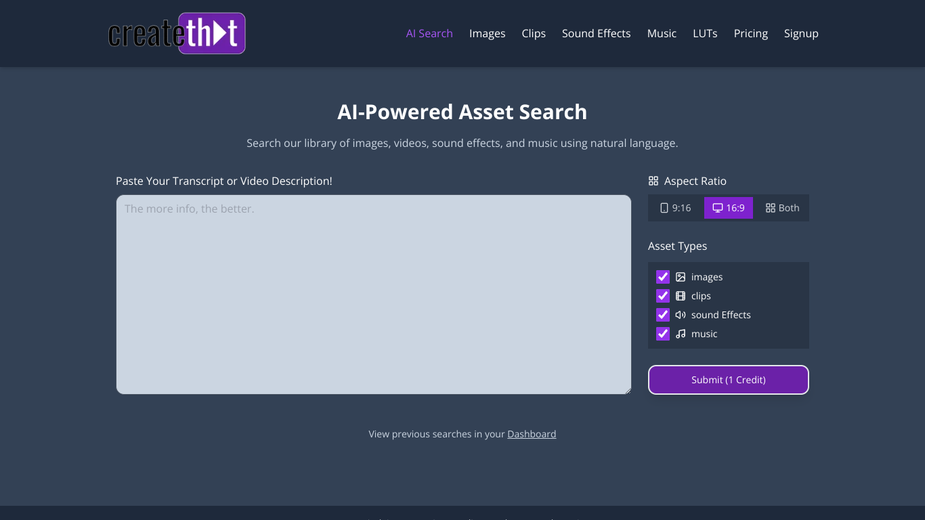Select the 16:9 aspect ratio
925x520 pixels.
(728, 208)
